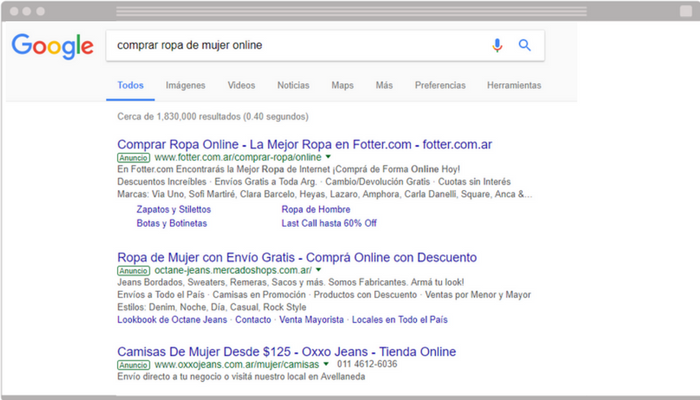Expand arrow next to octane-jeans URL

click(318, 270)
